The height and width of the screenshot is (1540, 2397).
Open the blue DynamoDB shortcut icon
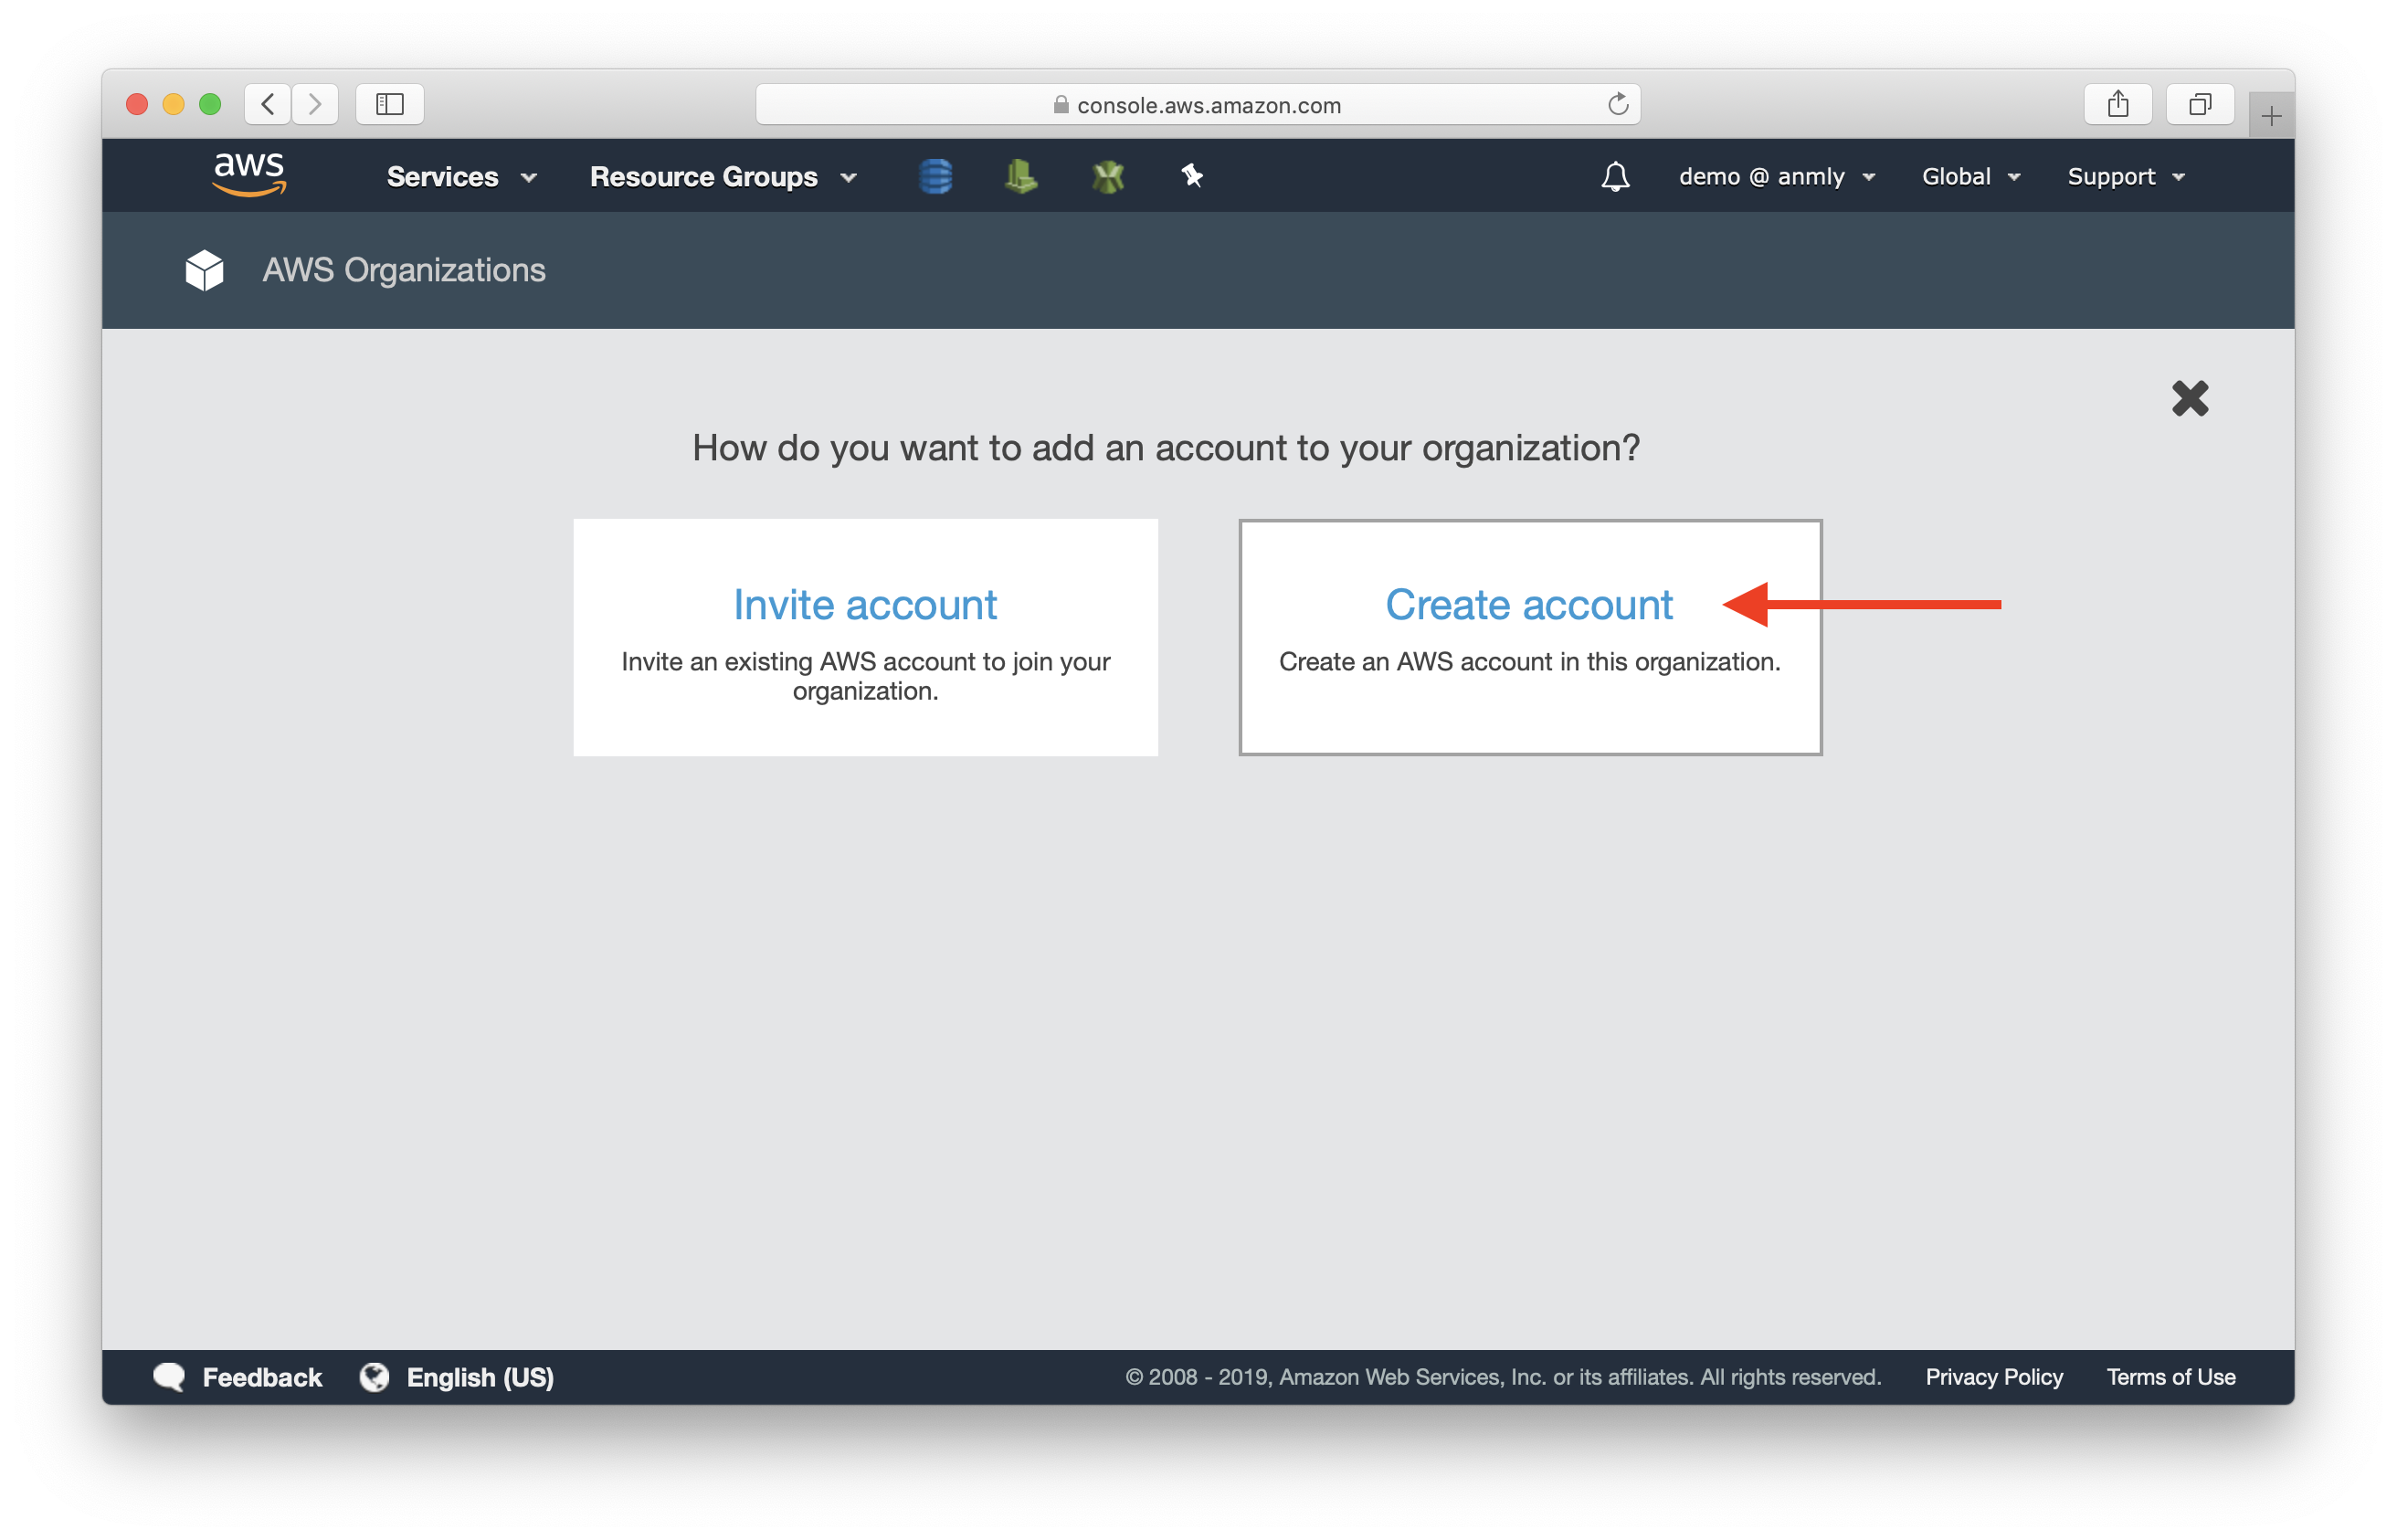click(935, 177)
